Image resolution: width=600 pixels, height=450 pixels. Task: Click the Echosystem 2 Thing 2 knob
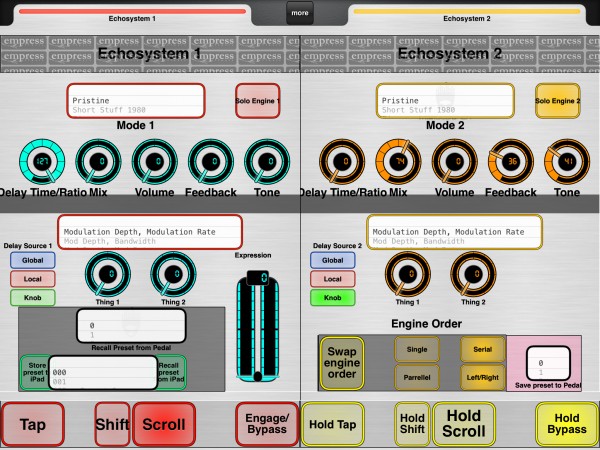[473, 274]
